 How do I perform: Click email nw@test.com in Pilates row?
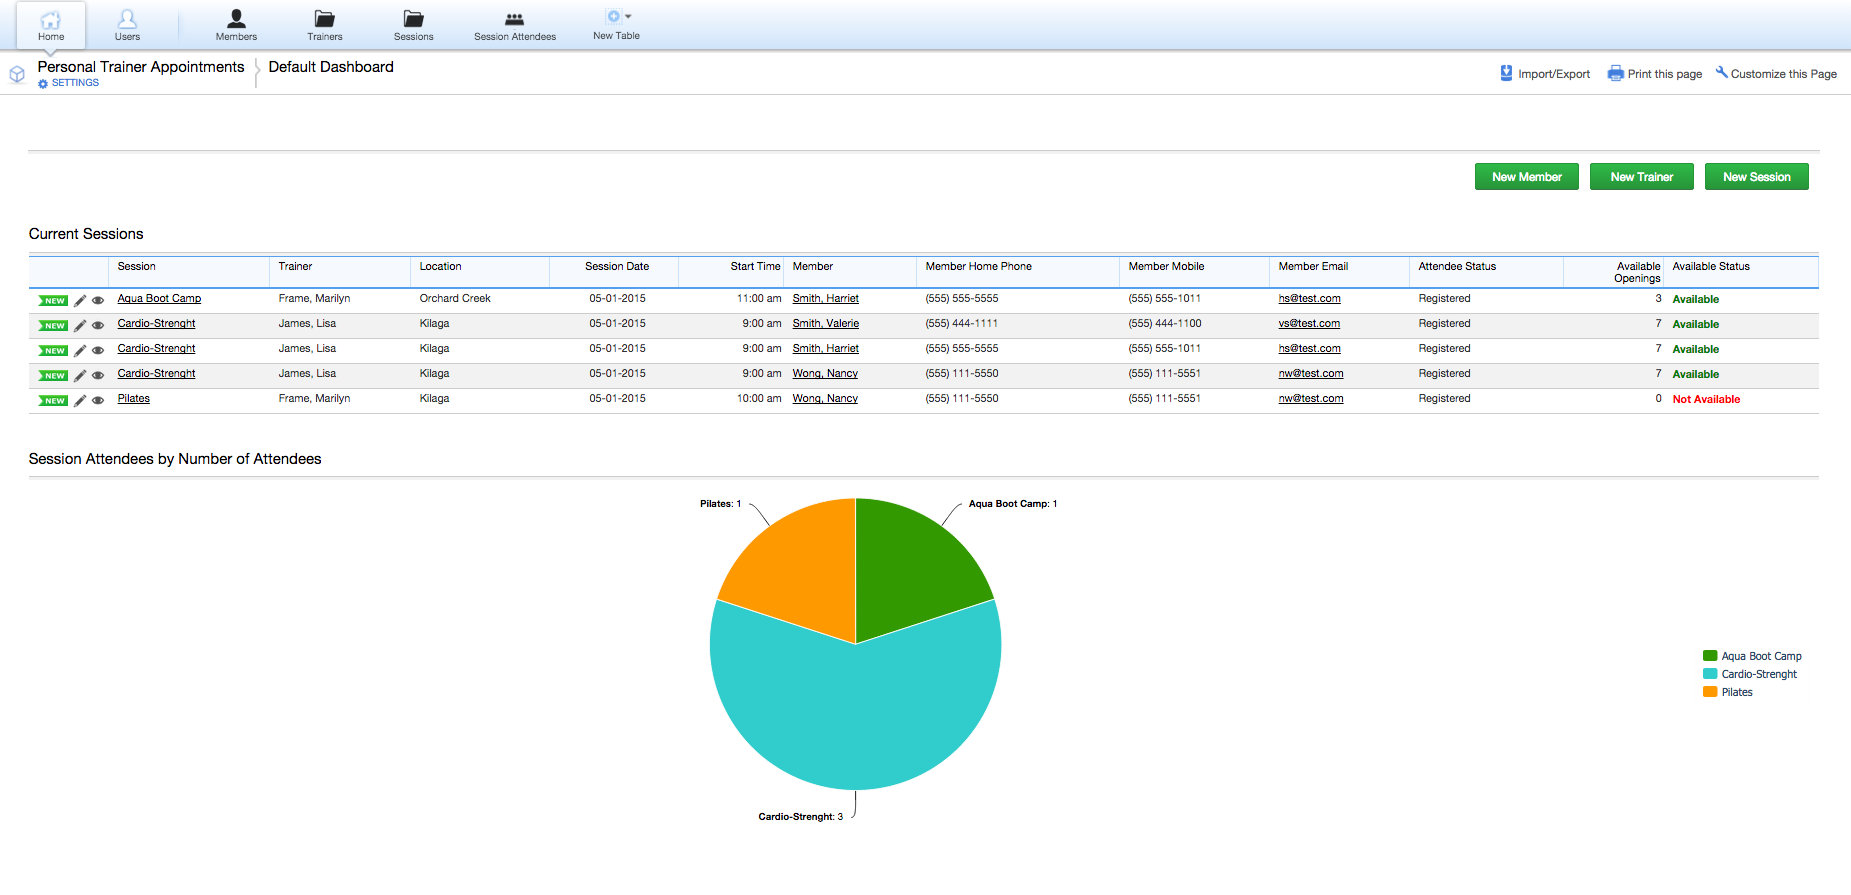[x=1311, y=398]
